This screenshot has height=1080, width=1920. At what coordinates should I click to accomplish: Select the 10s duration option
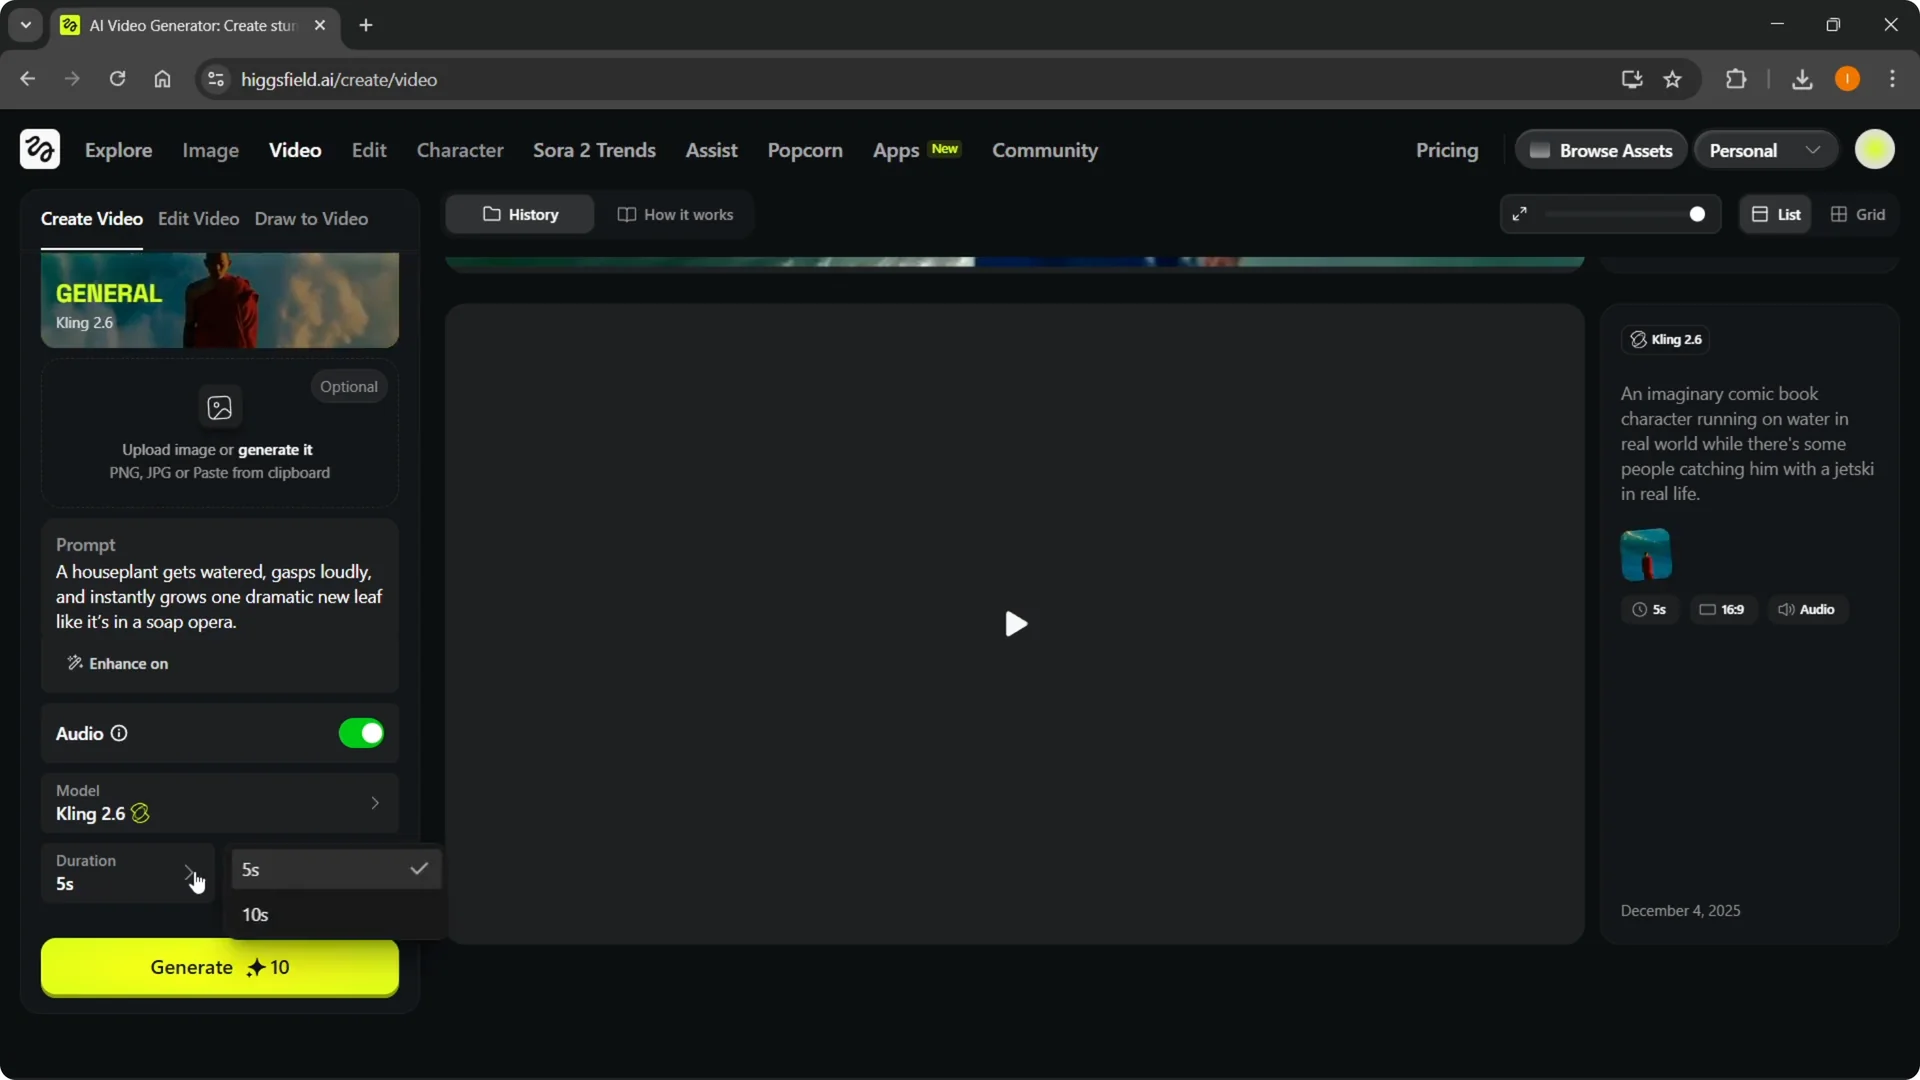(x=255, y=913)
